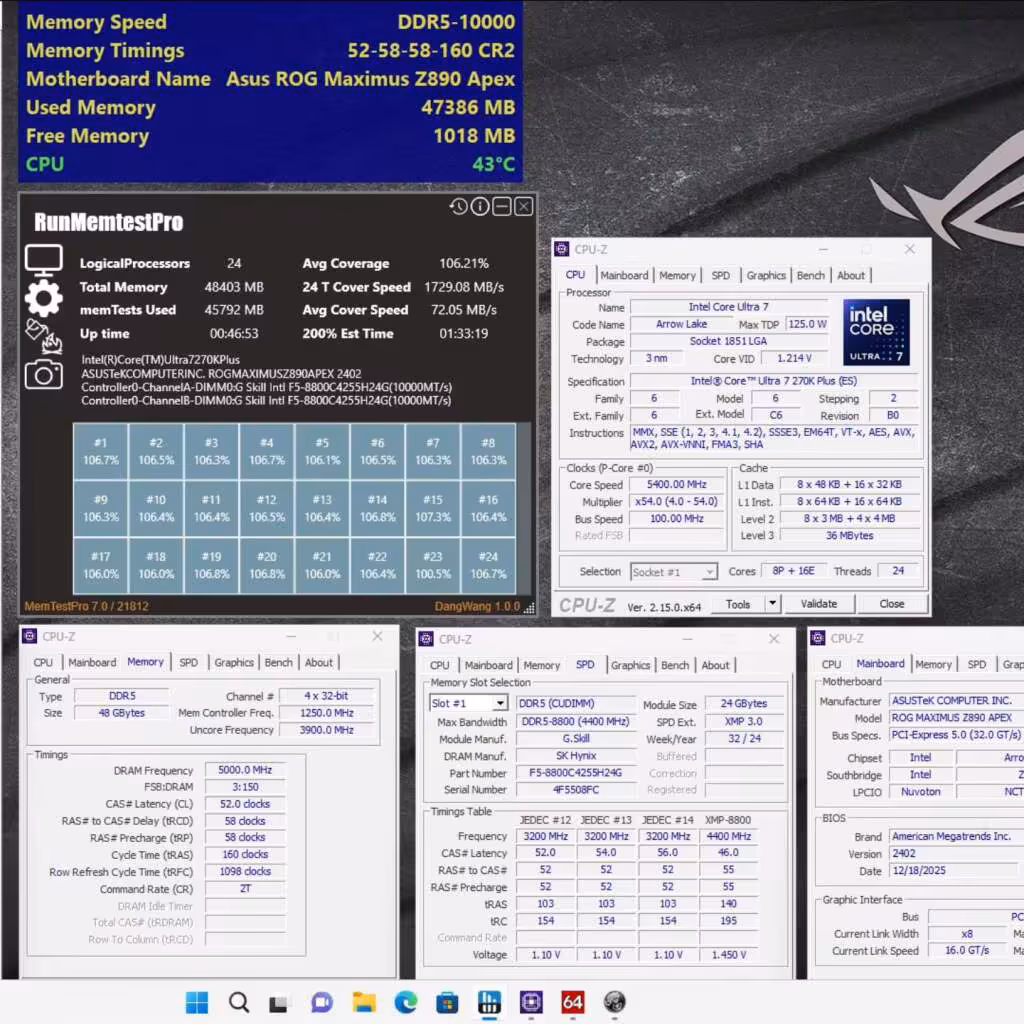Open the Chat icon on taskbar
This screenshot has height=1024, width=1024.
(x=321, y=1002)
